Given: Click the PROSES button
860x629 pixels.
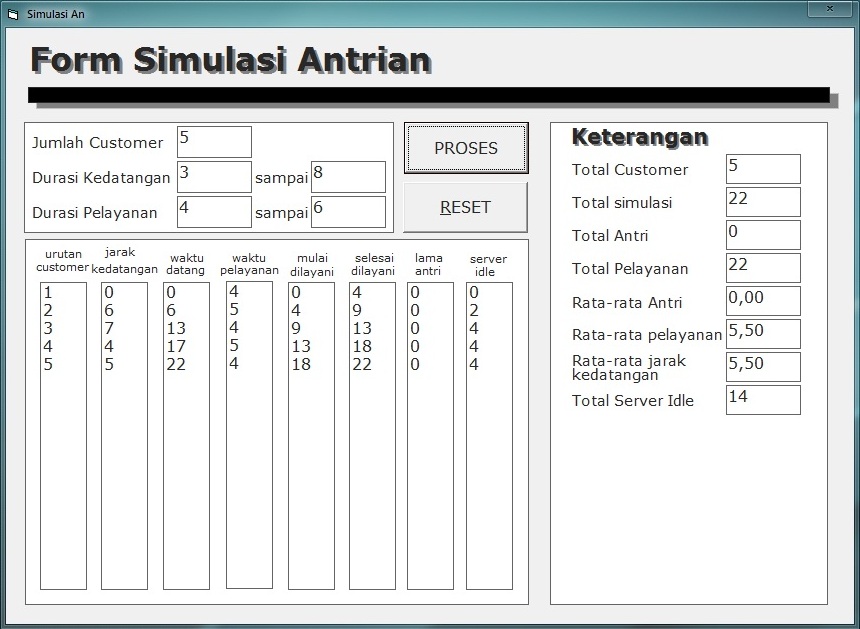Looking at the screenshot, I should coord(465,147).
